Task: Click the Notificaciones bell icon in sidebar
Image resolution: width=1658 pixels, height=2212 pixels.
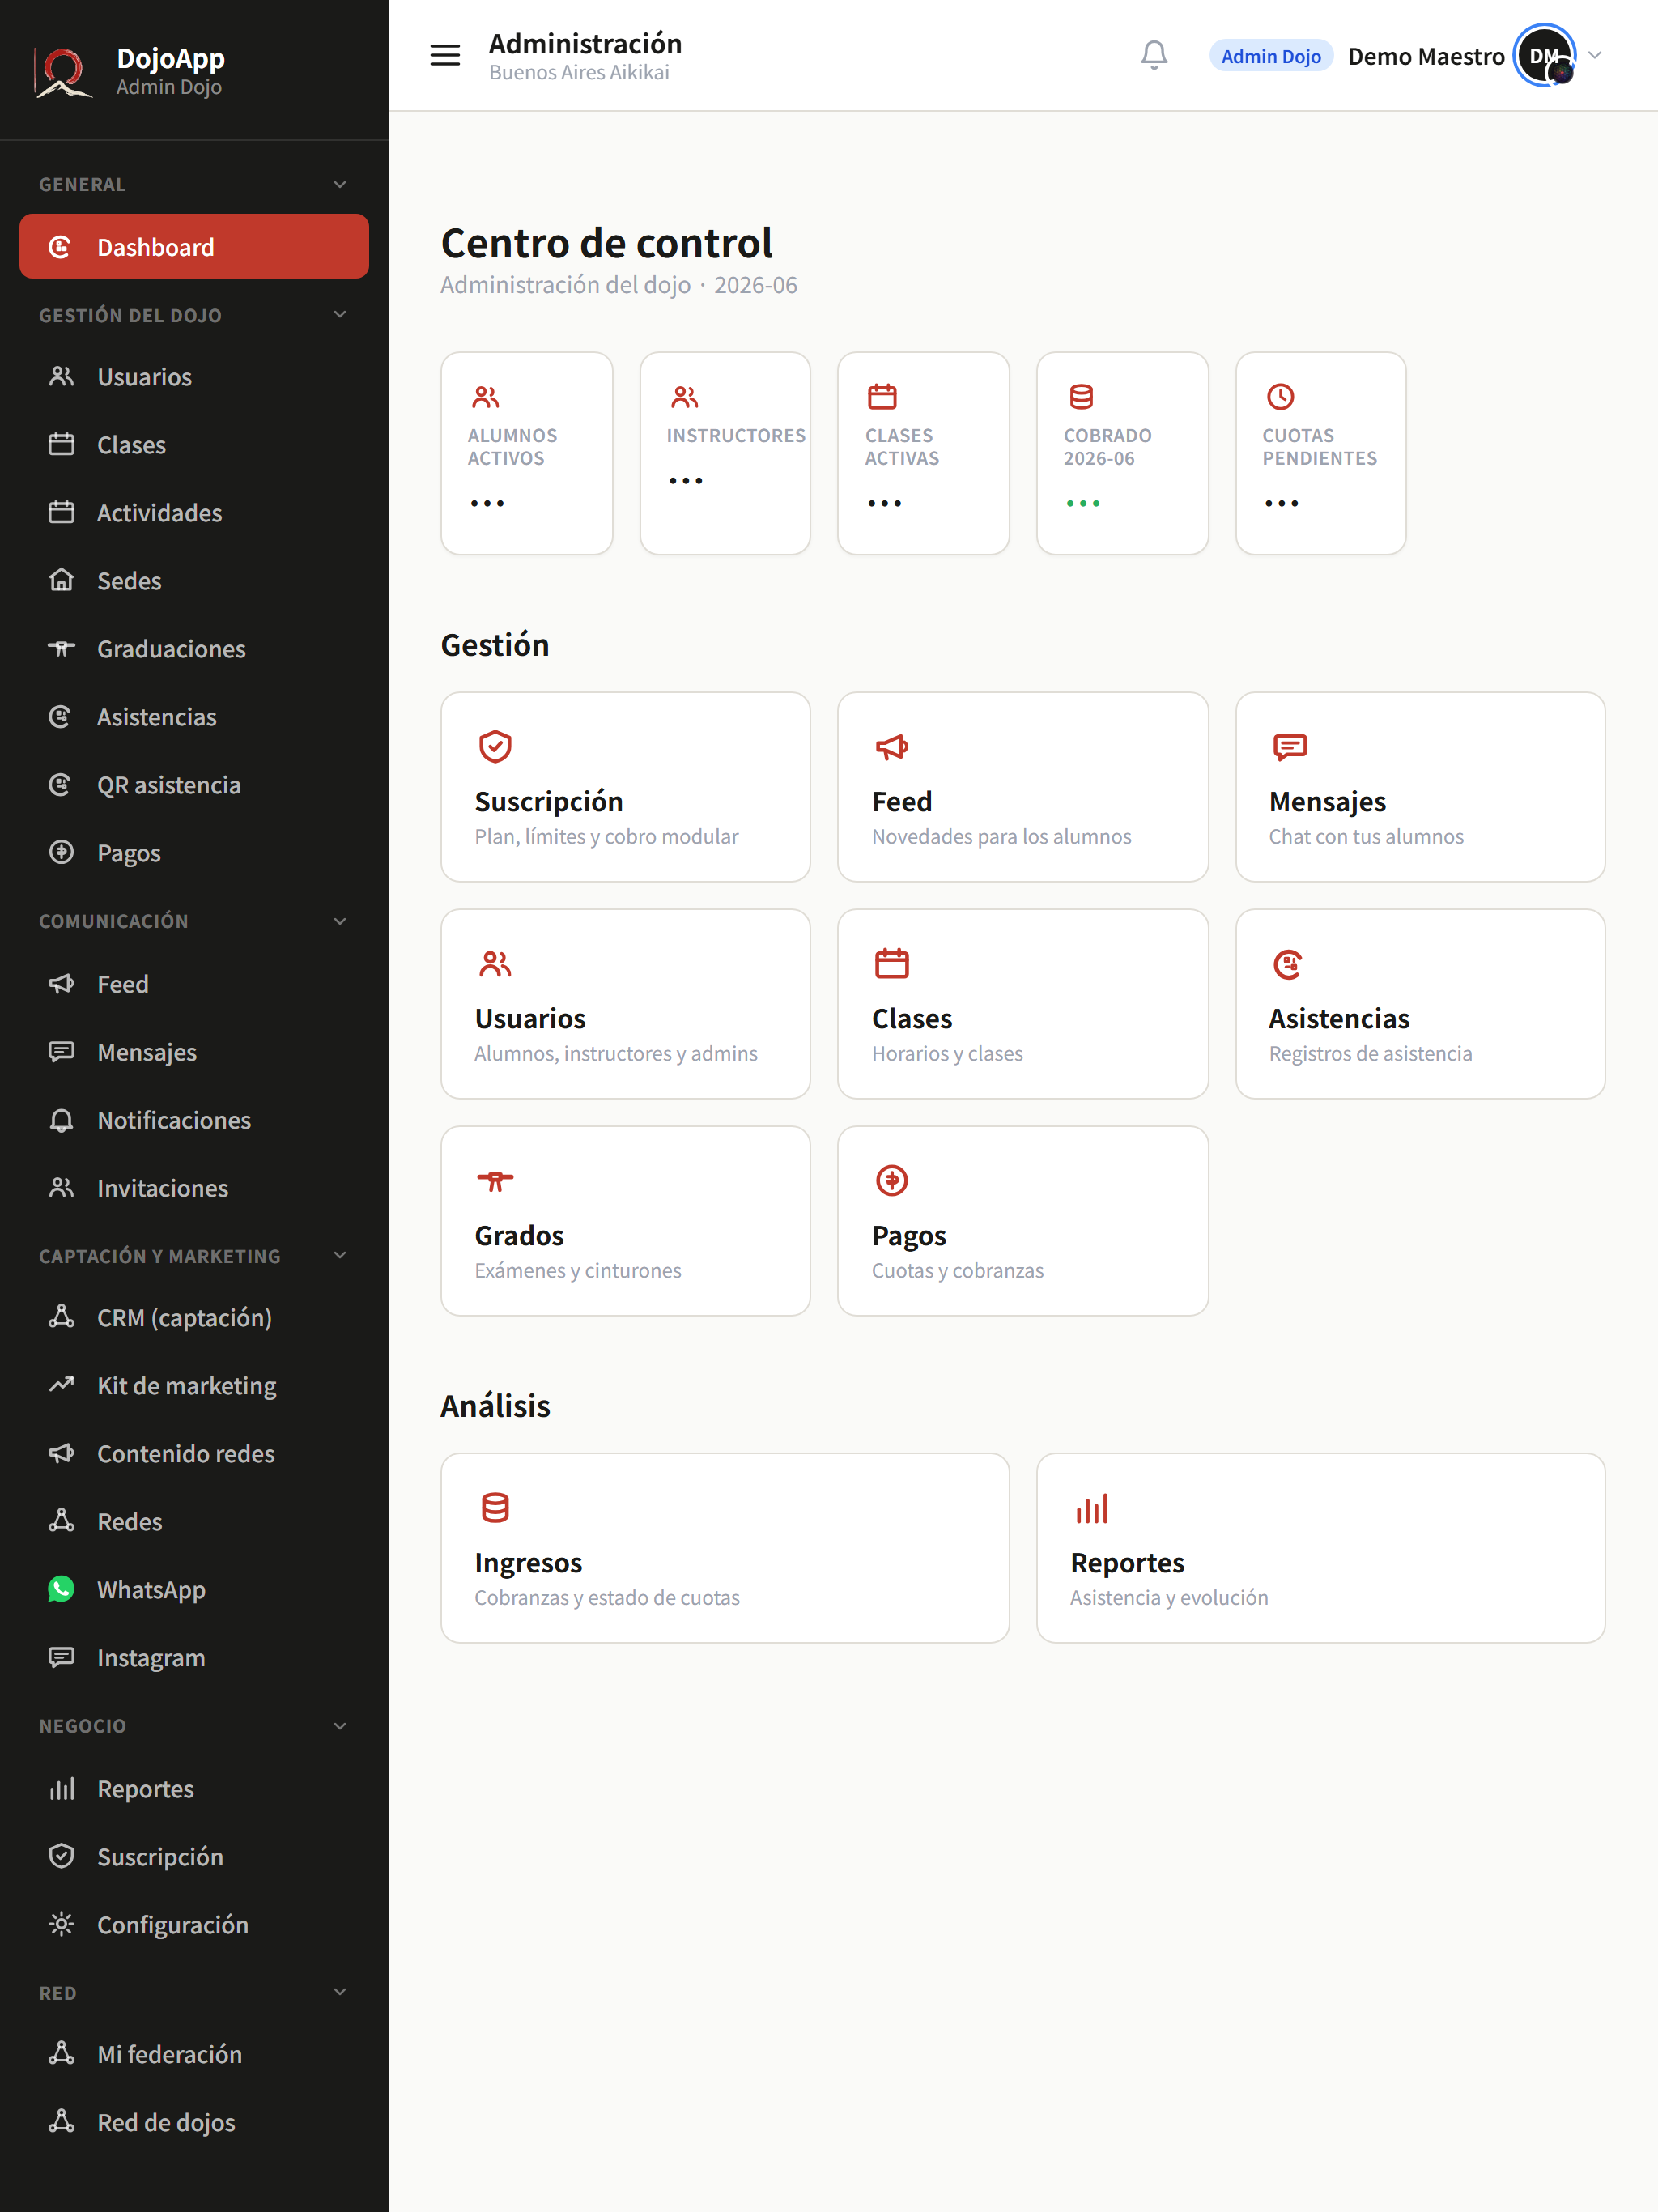Action: (61, 1119)
